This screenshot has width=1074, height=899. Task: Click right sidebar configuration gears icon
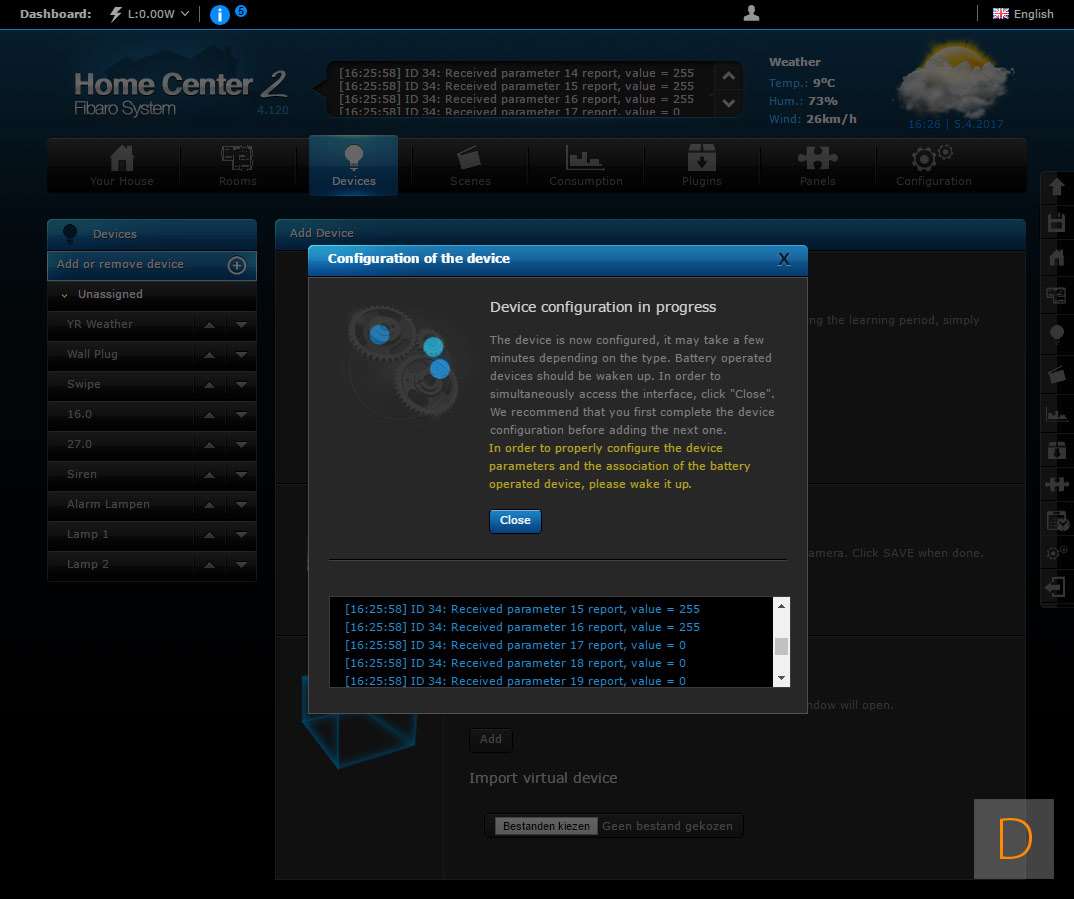pyautogui.click(x=1056, y=552)
